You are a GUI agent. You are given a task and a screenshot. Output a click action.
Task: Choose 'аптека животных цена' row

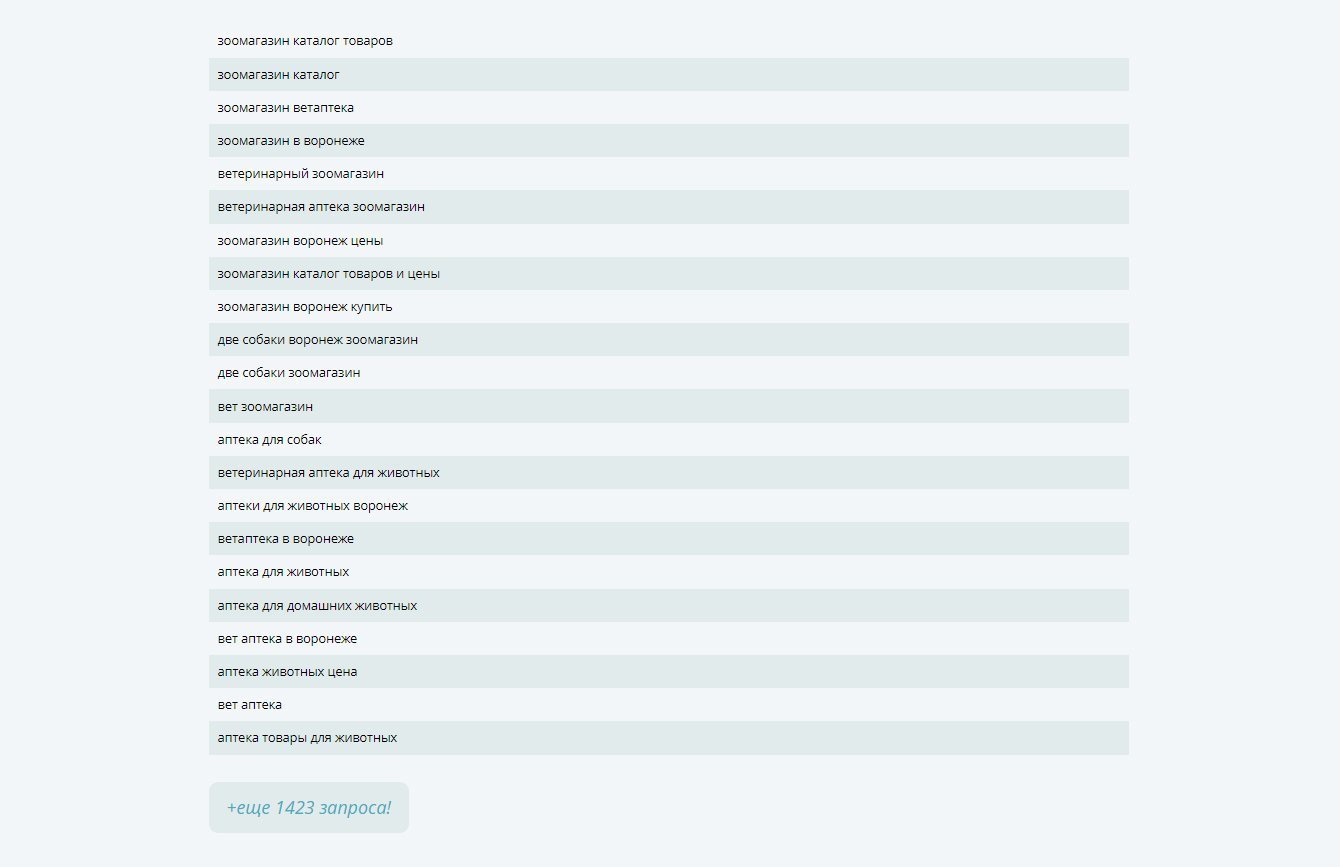point(669,671)
